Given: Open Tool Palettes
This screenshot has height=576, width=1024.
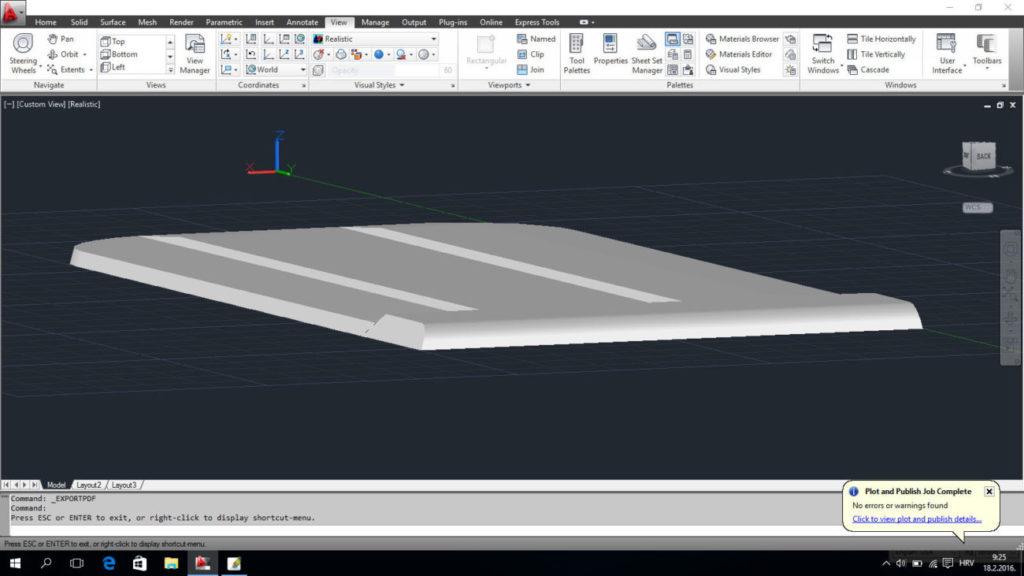Looking at the screenshot, I should [x=575, y=52].
